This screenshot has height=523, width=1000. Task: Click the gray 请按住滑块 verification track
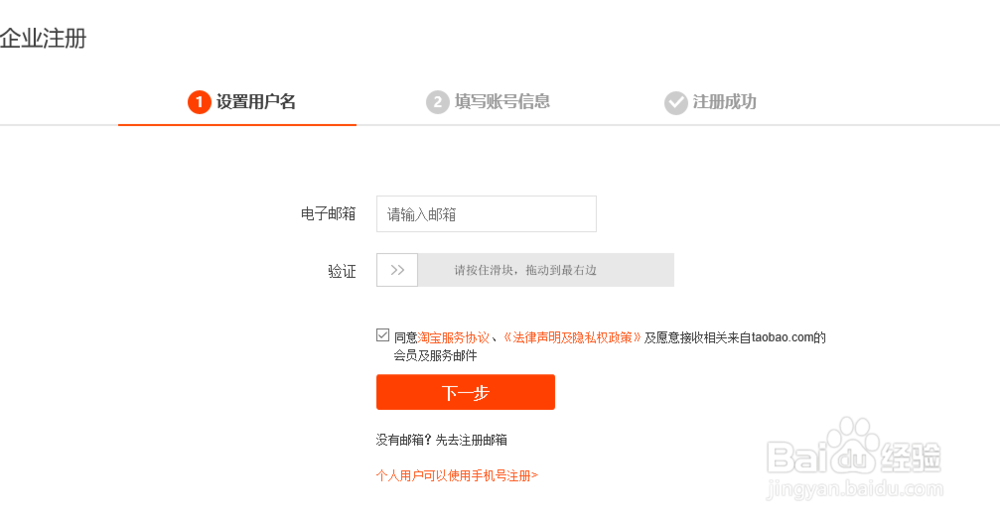(545, 270)
